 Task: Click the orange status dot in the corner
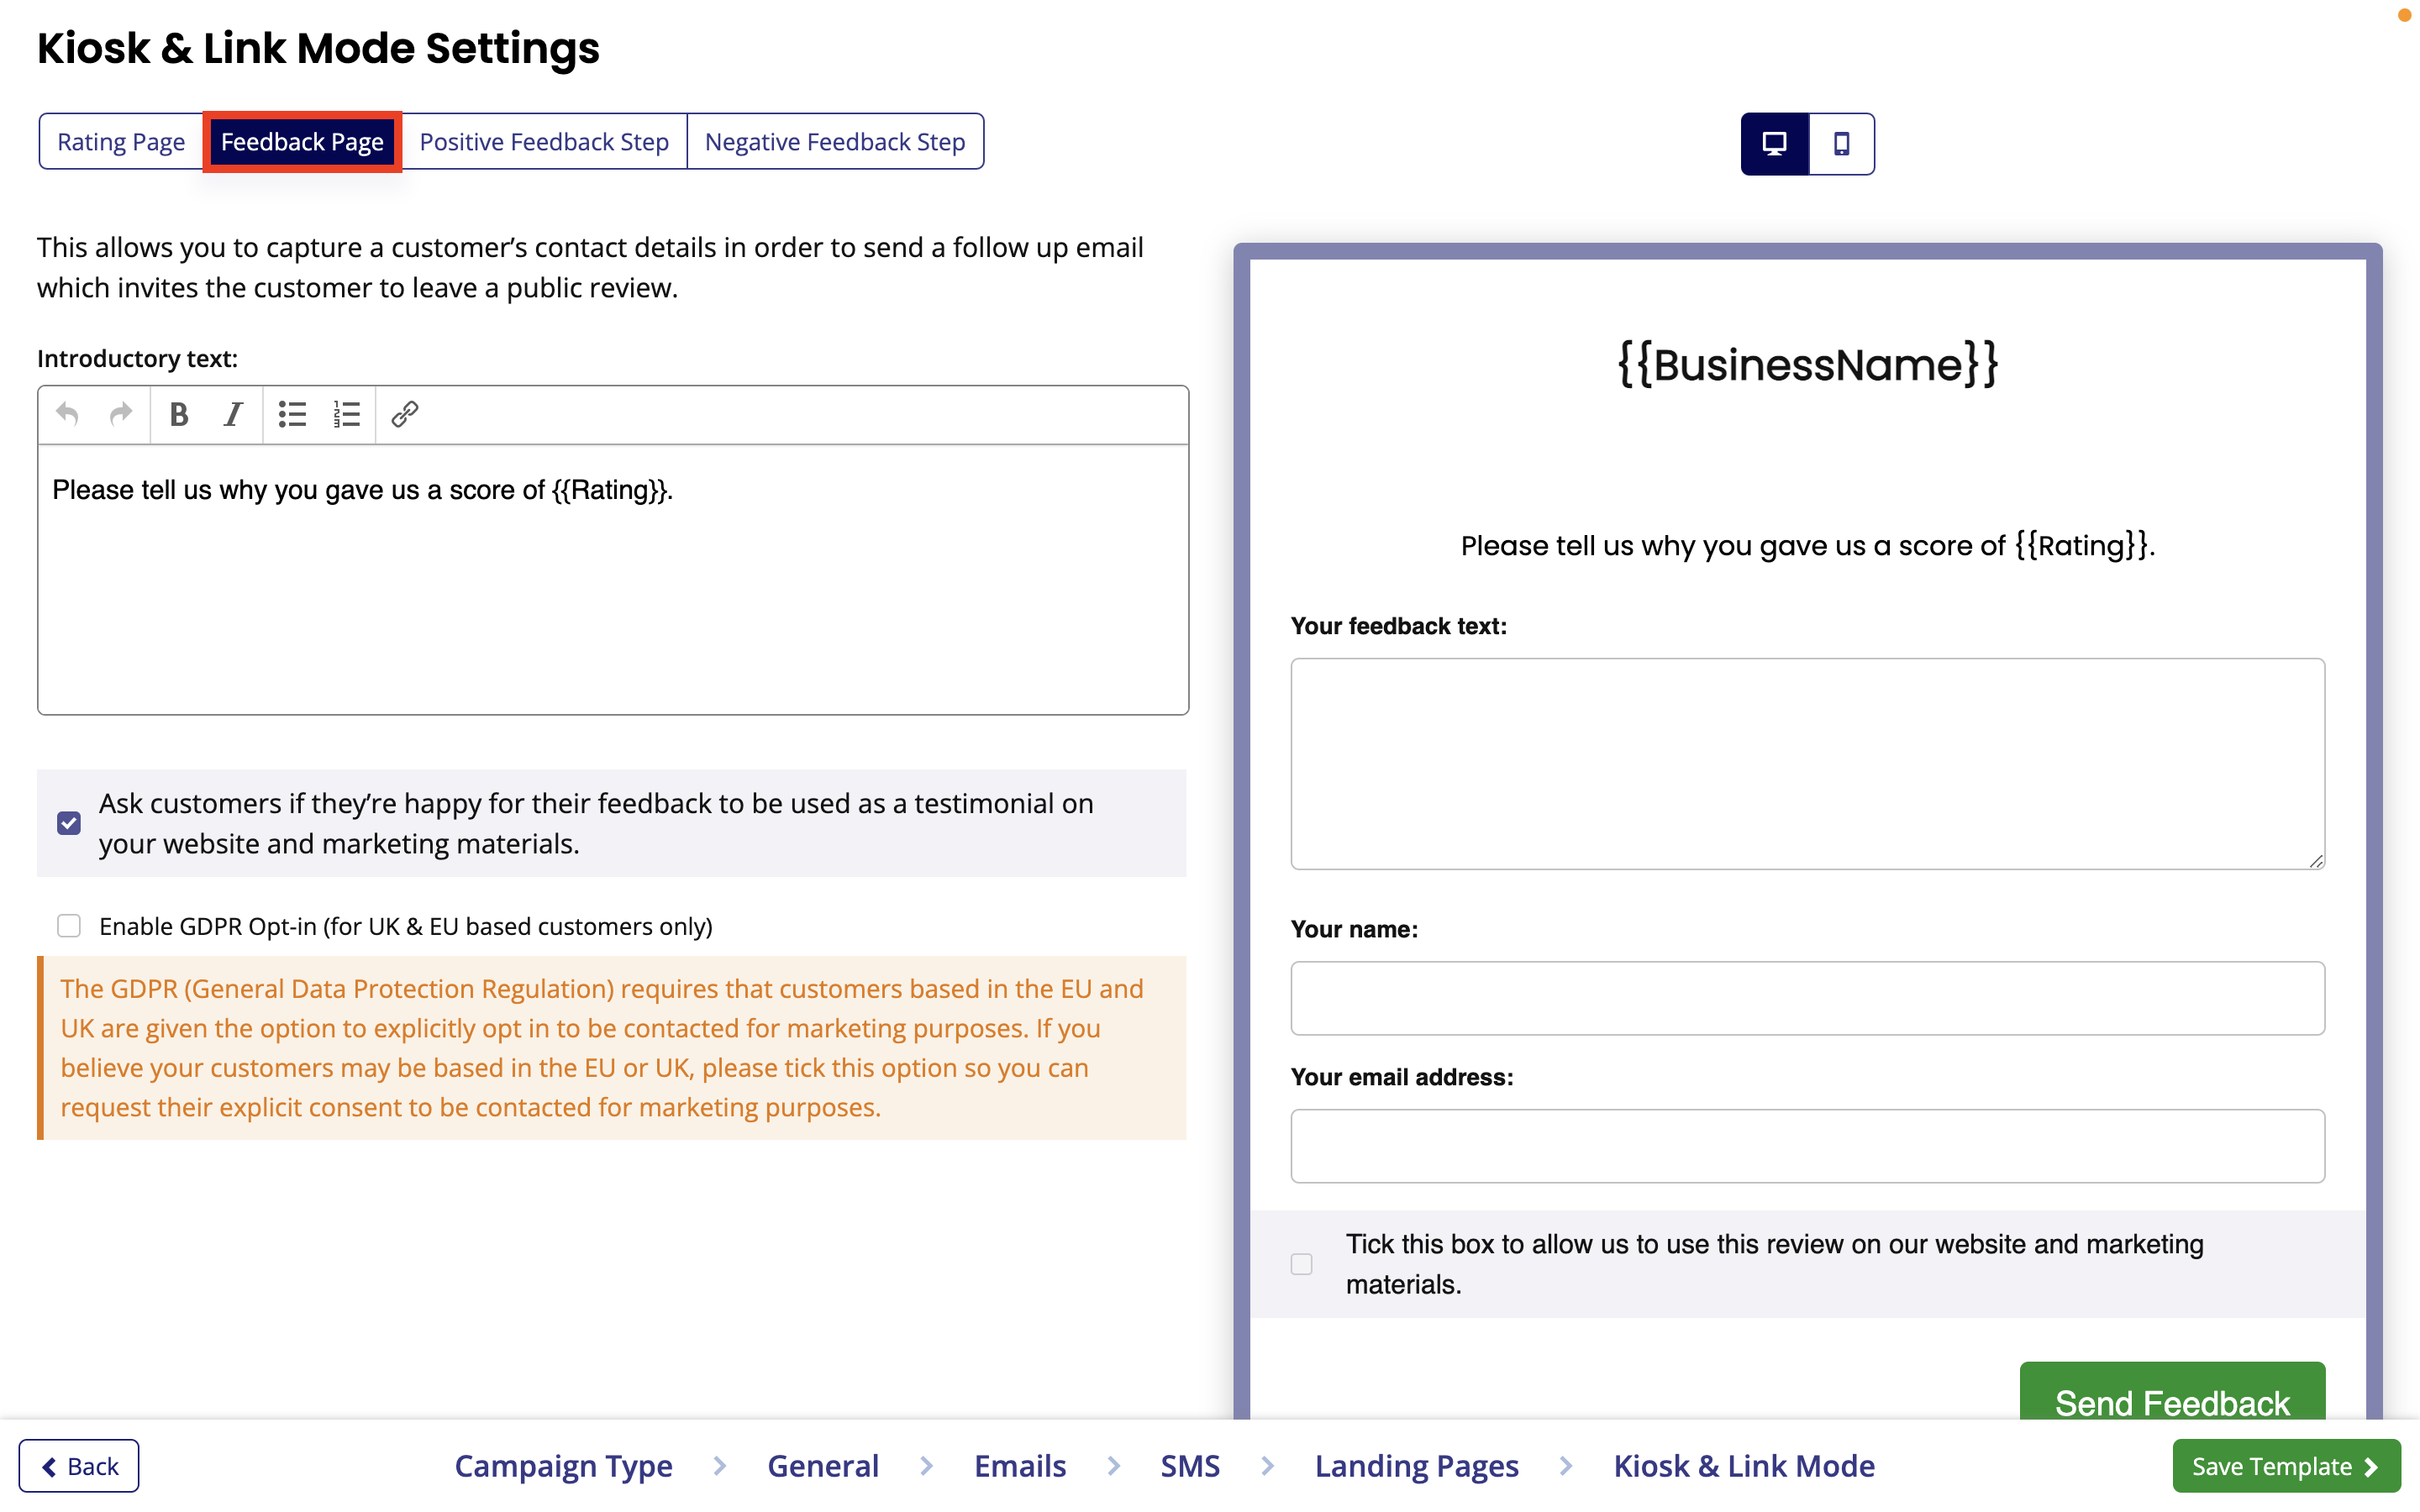pyautogui.click(x=2405, y=14)
